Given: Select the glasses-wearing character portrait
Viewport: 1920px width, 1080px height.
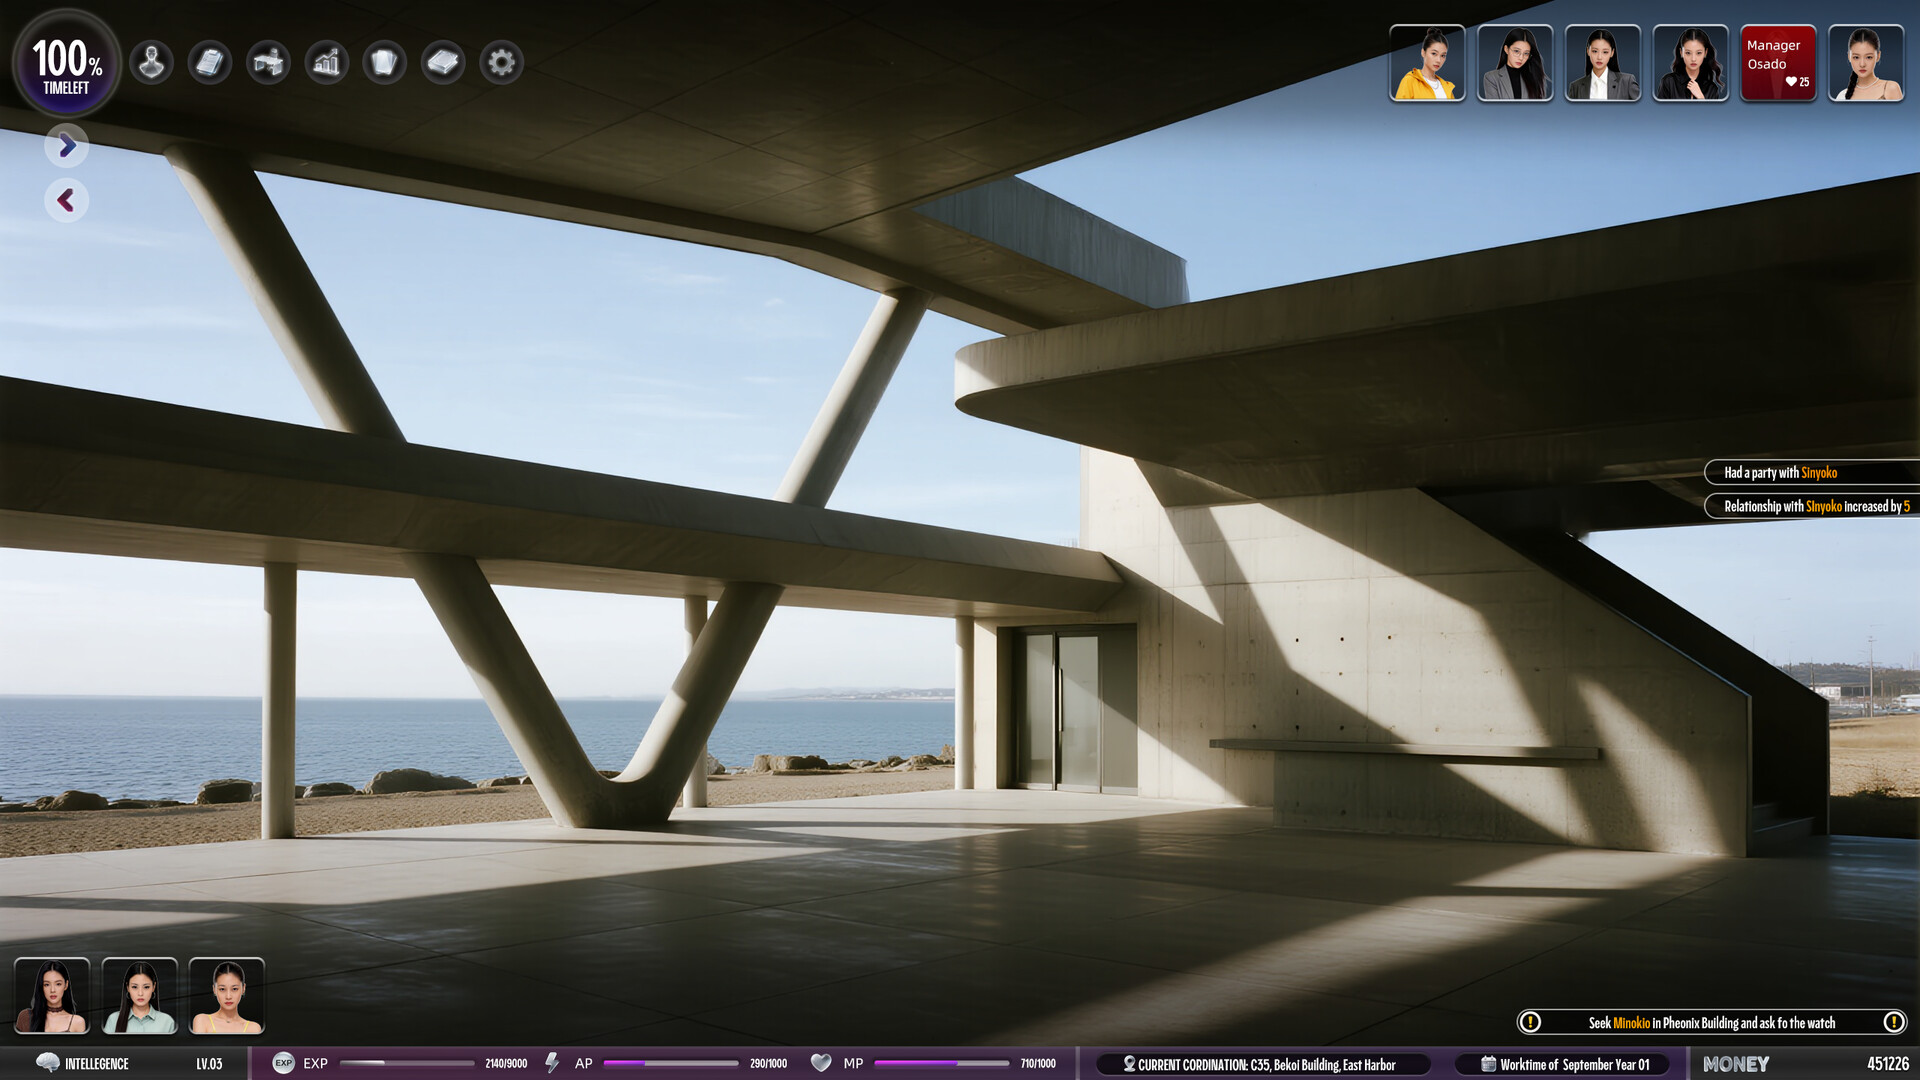Looking at the screenshot, I should point(1515,63).
